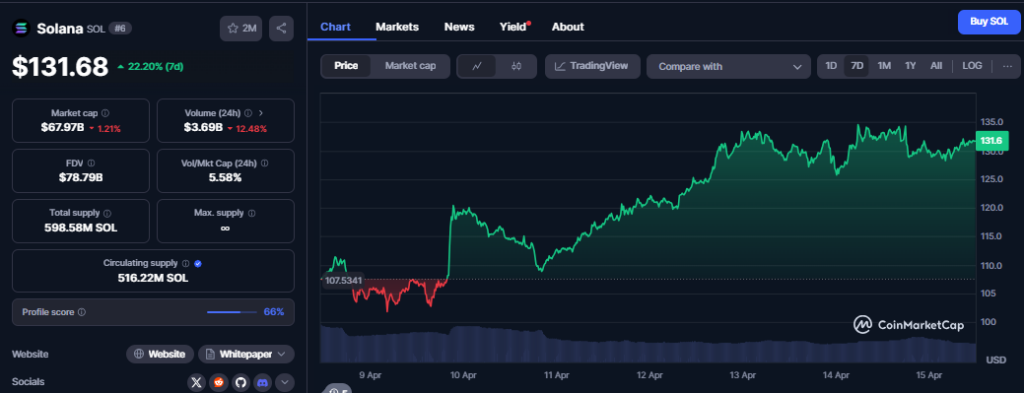The width and height of the screenshot is (1024, 393).
Task: Open Solana's Reddit social link
Action: click(219, 382)
